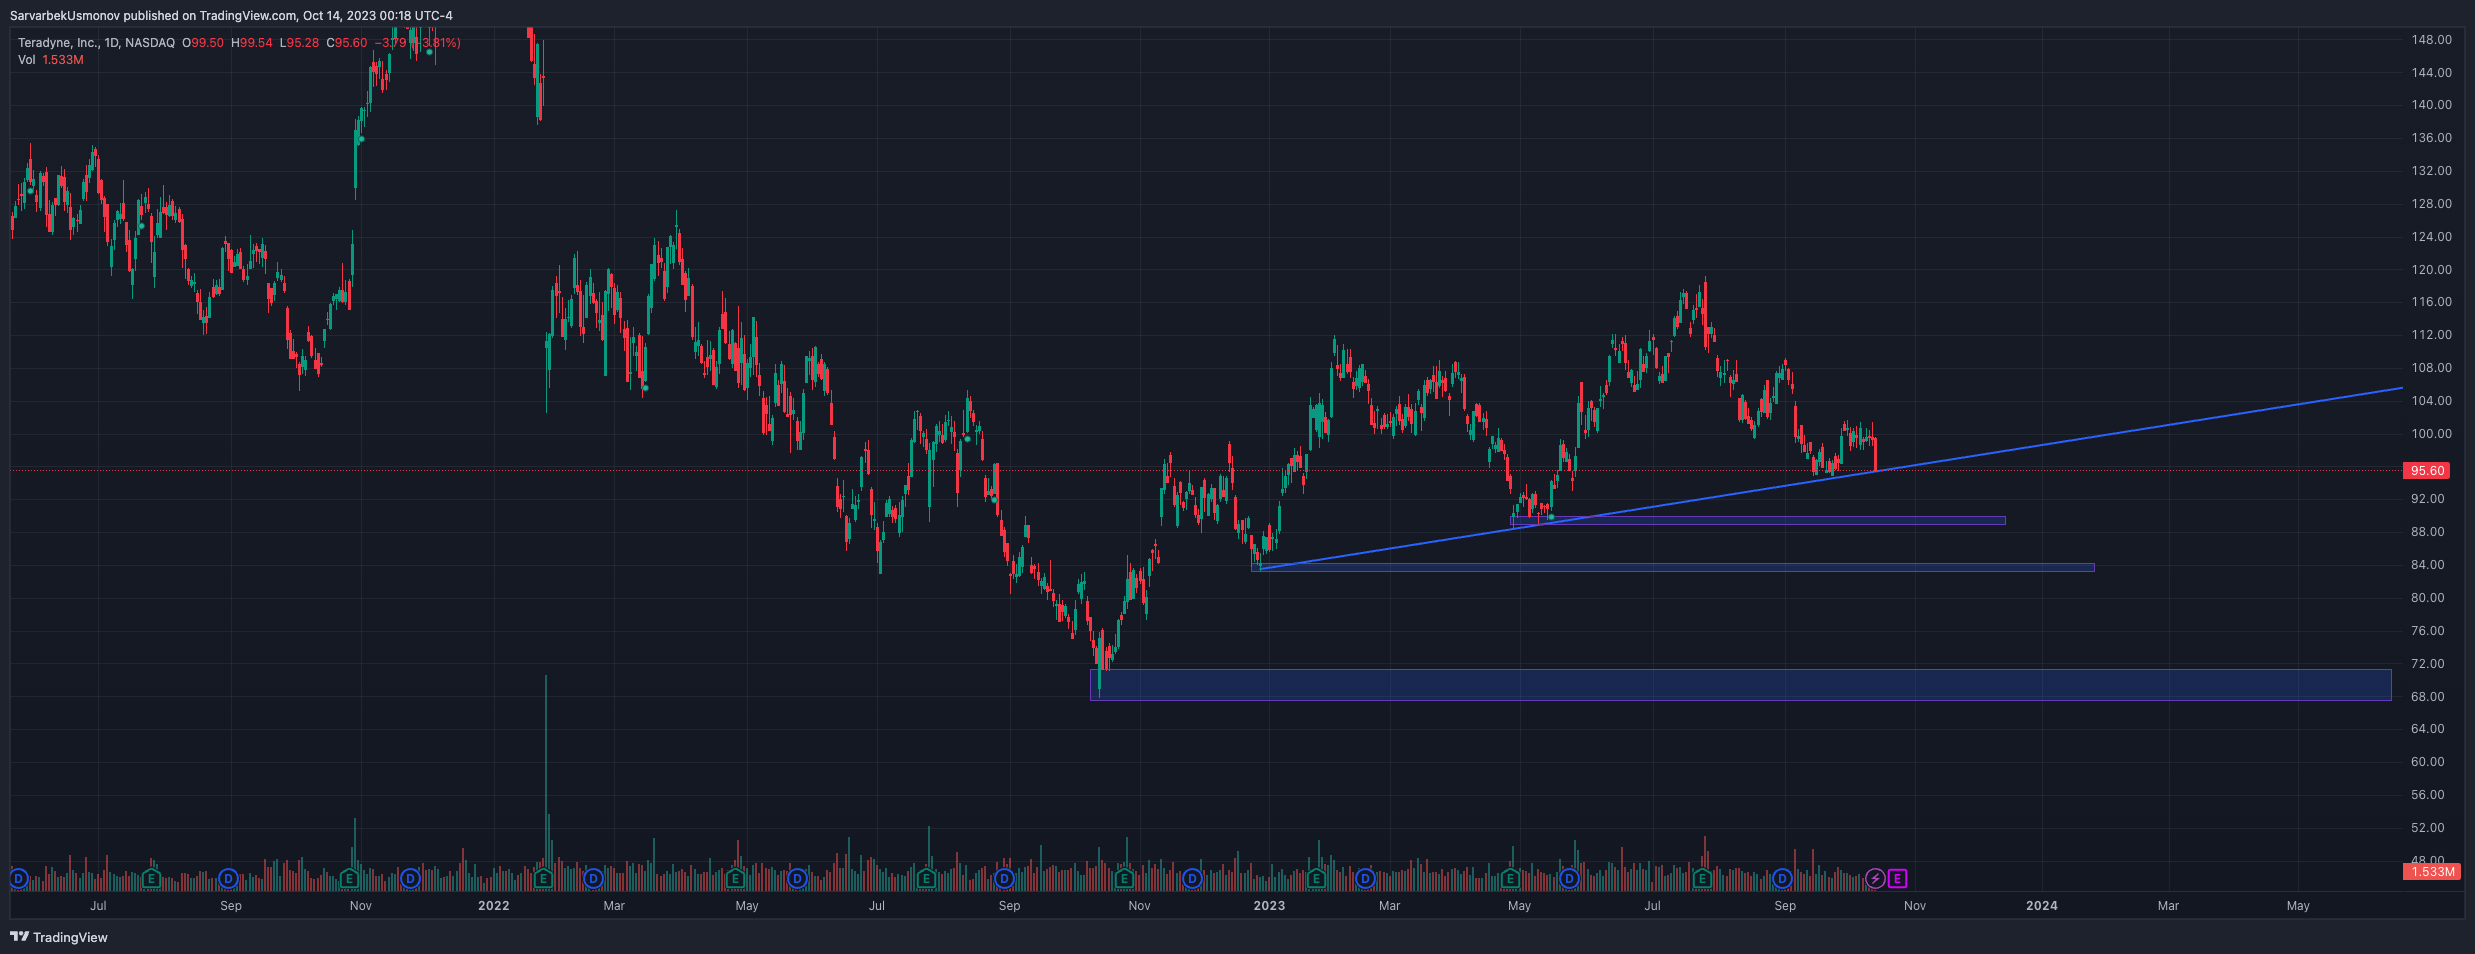
Task: Open the earnings marker left of Nov 2022
Action: [1124, 879]
